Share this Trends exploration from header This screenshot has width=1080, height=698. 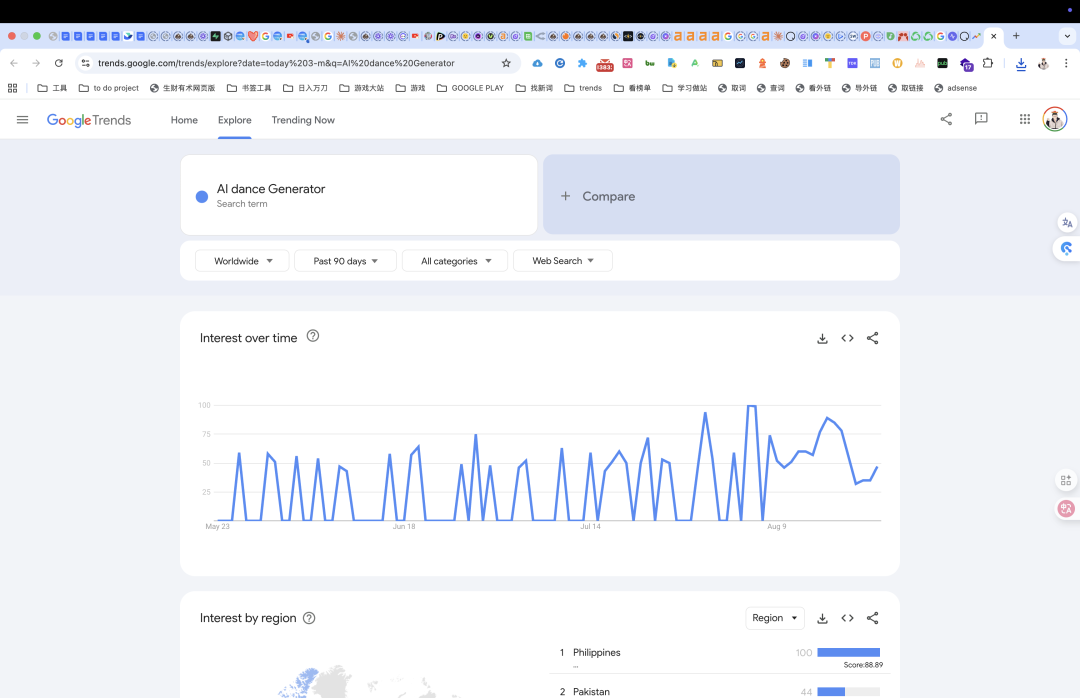click(x=946, y=119)
